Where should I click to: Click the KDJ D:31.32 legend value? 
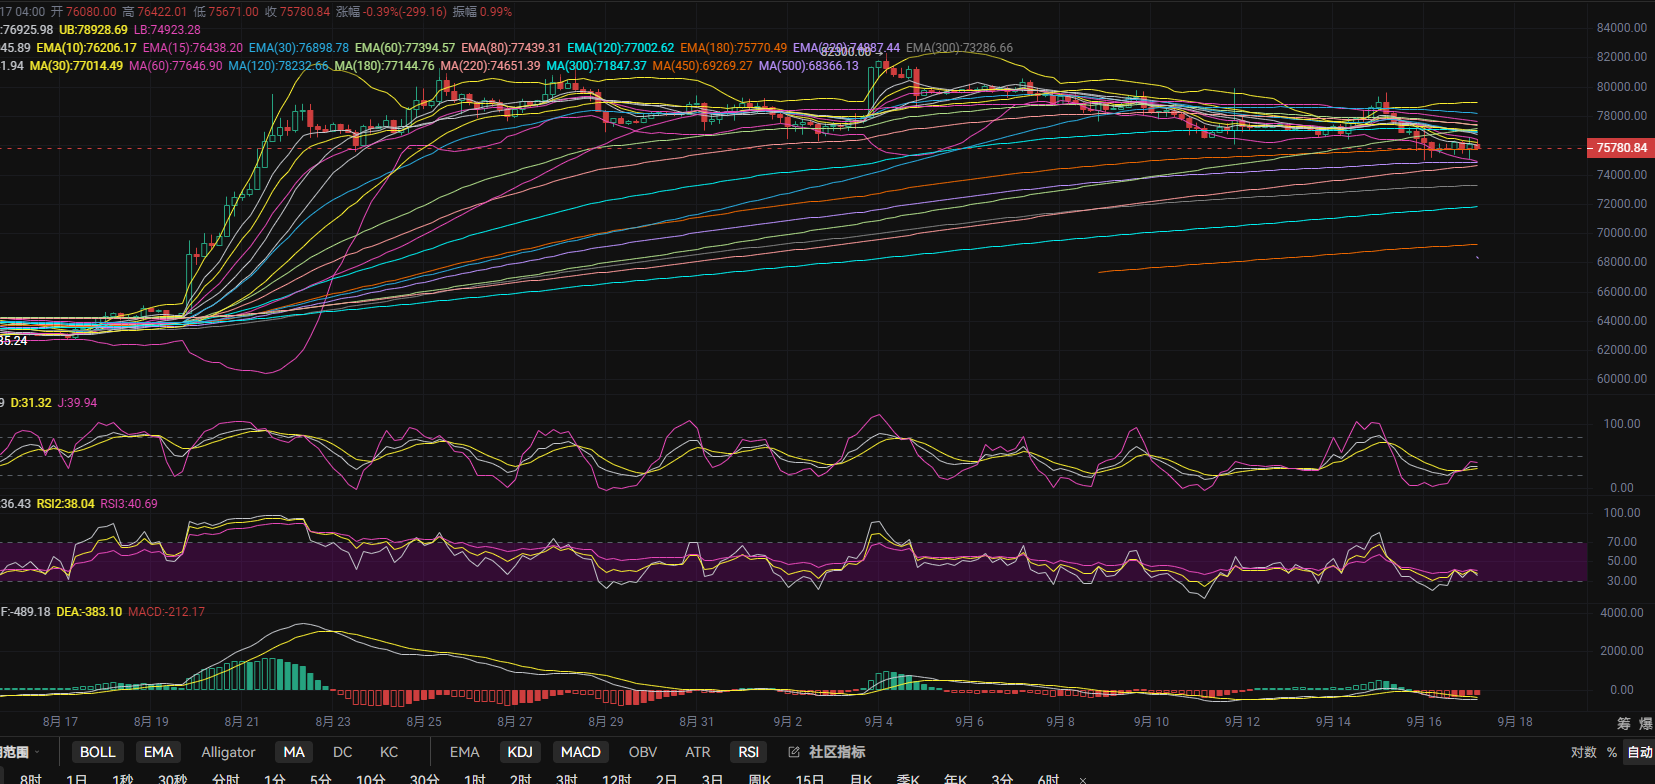[x=30, y=402]
